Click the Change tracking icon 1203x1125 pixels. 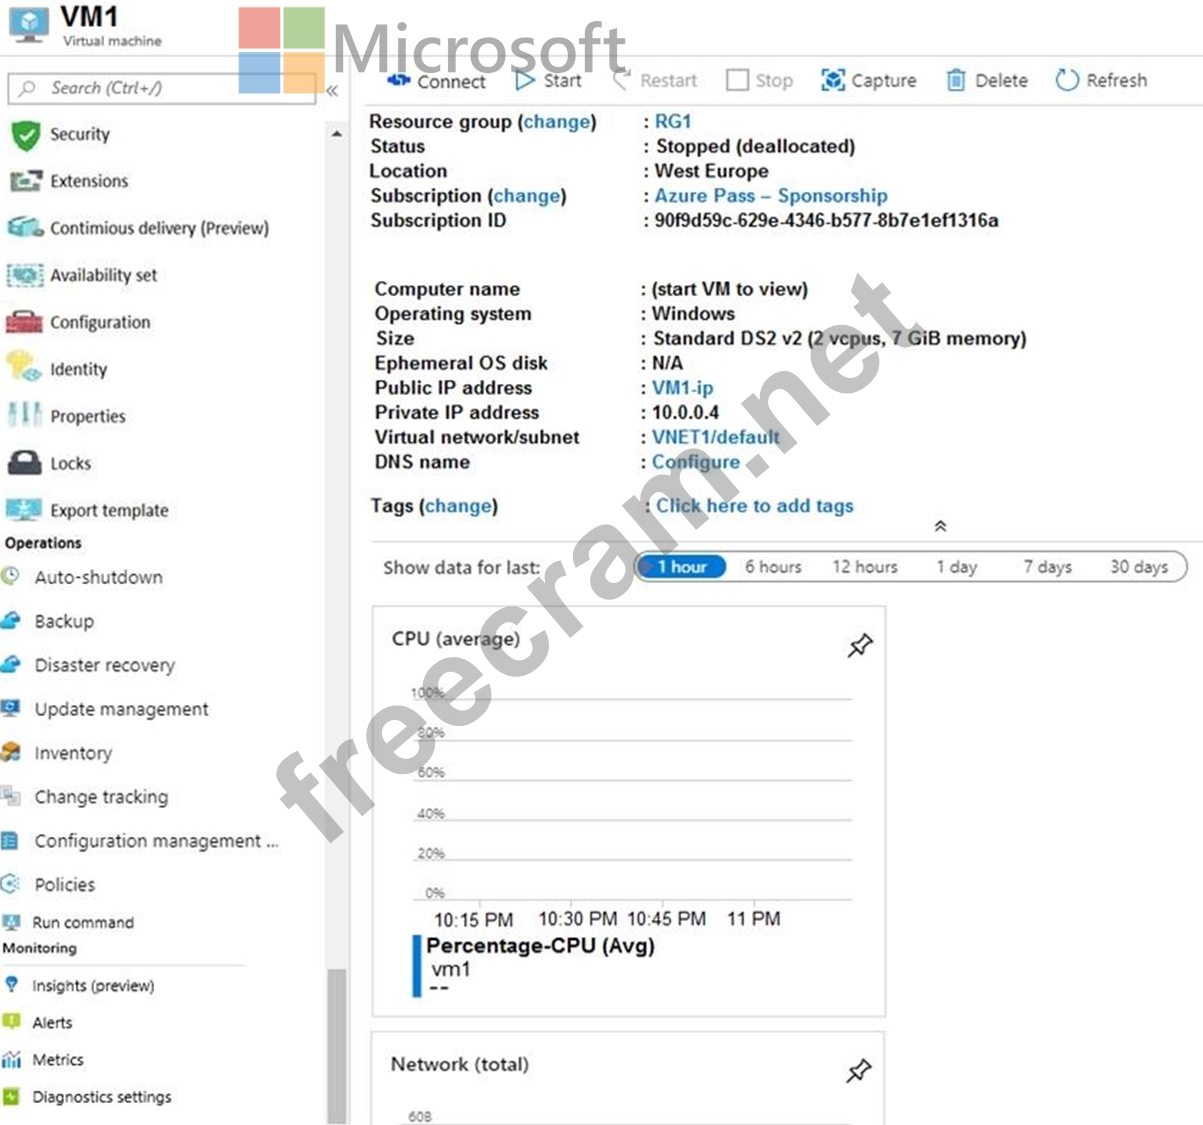[11, 796]
